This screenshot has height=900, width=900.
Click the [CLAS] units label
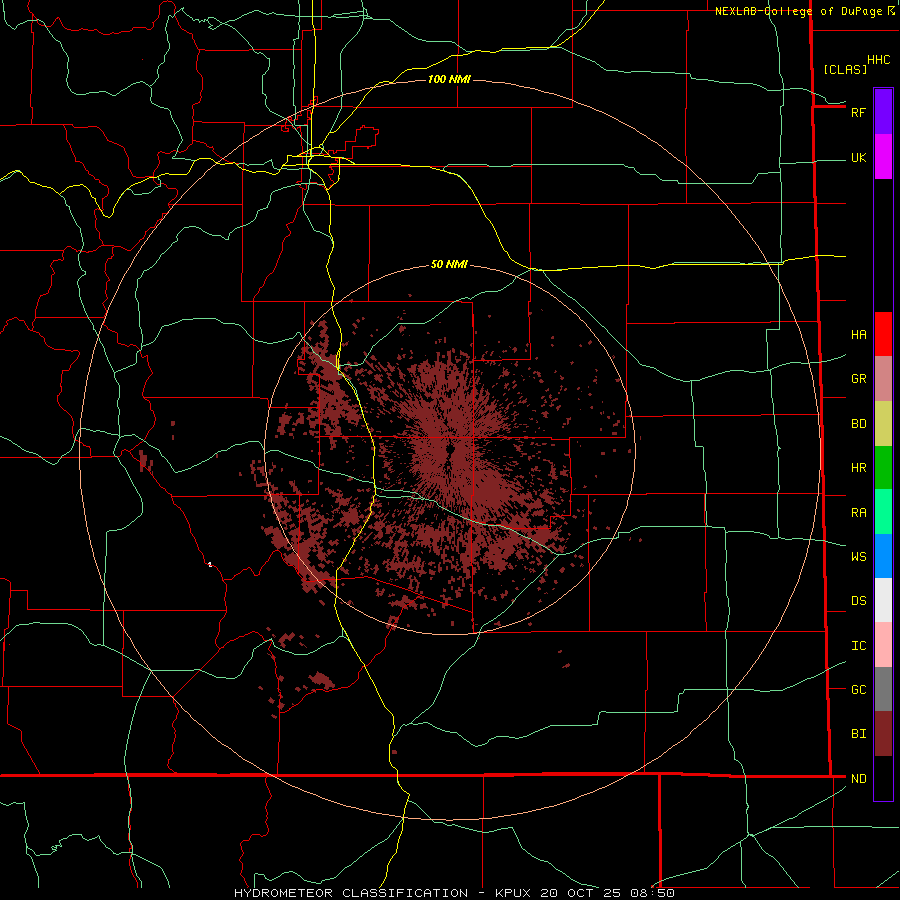coord(845,69)
